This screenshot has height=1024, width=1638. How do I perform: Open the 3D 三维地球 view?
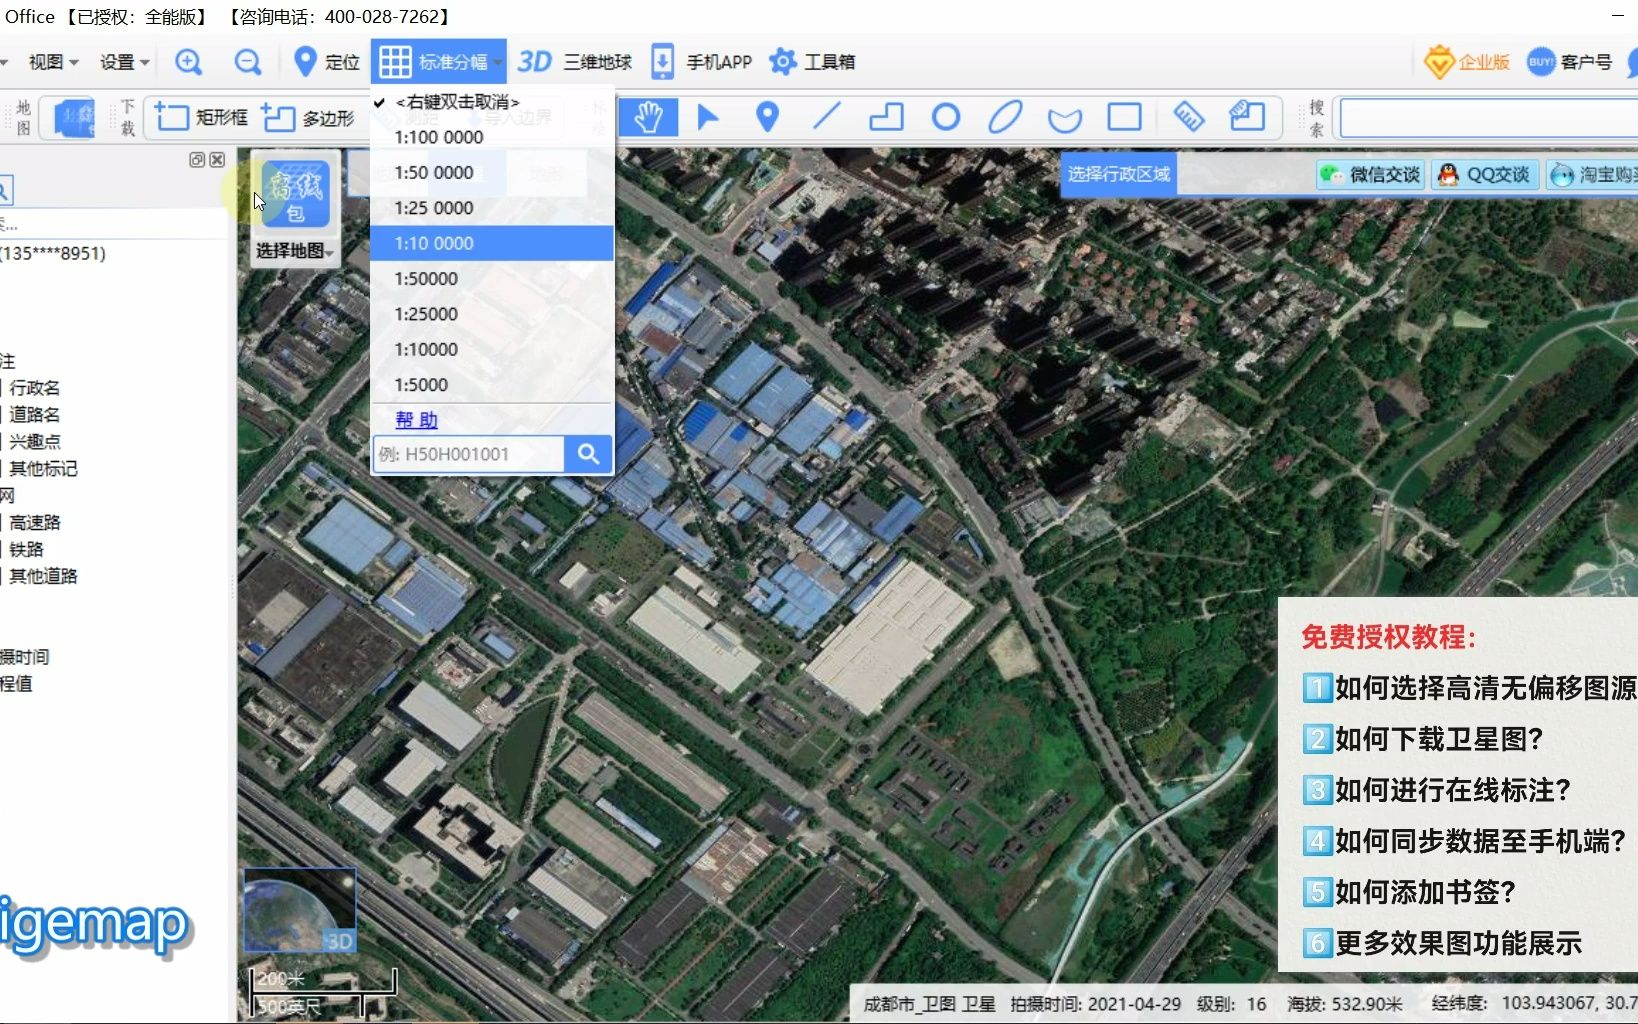point(575,62)
